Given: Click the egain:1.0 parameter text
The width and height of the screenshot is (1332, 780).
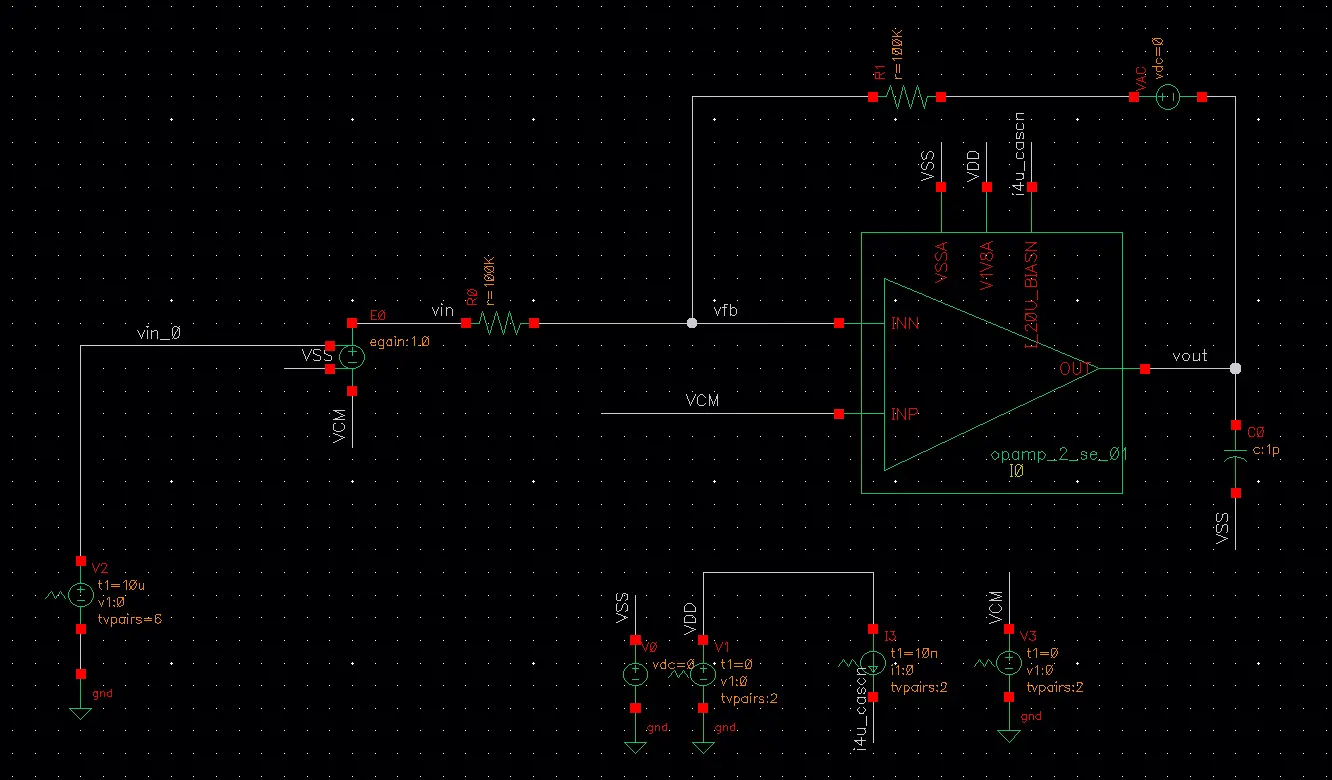Looking at the screenshot, I should [399, 341].
